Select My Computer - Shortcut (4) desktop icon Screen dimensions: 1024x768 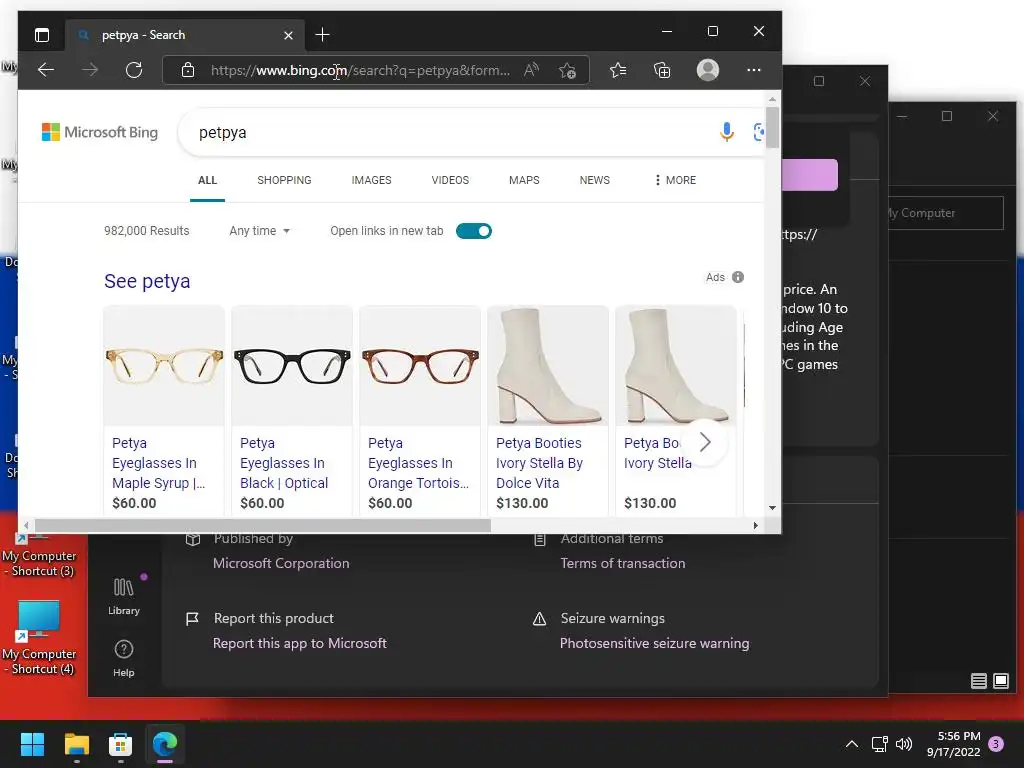tap(39, 638)
